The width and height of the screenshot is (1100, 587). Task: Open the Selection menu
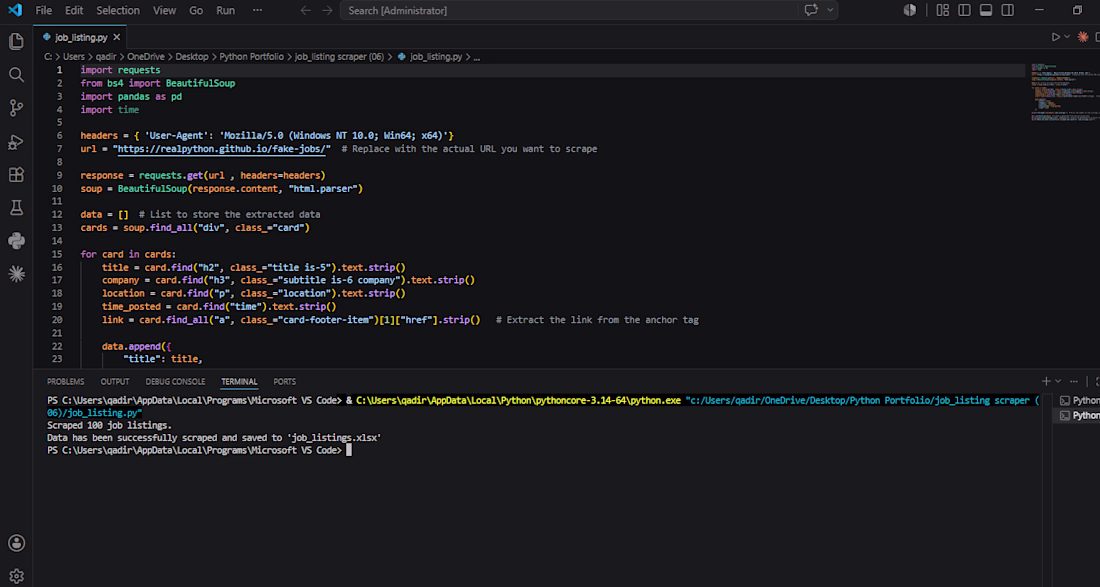tap(118, 11)
